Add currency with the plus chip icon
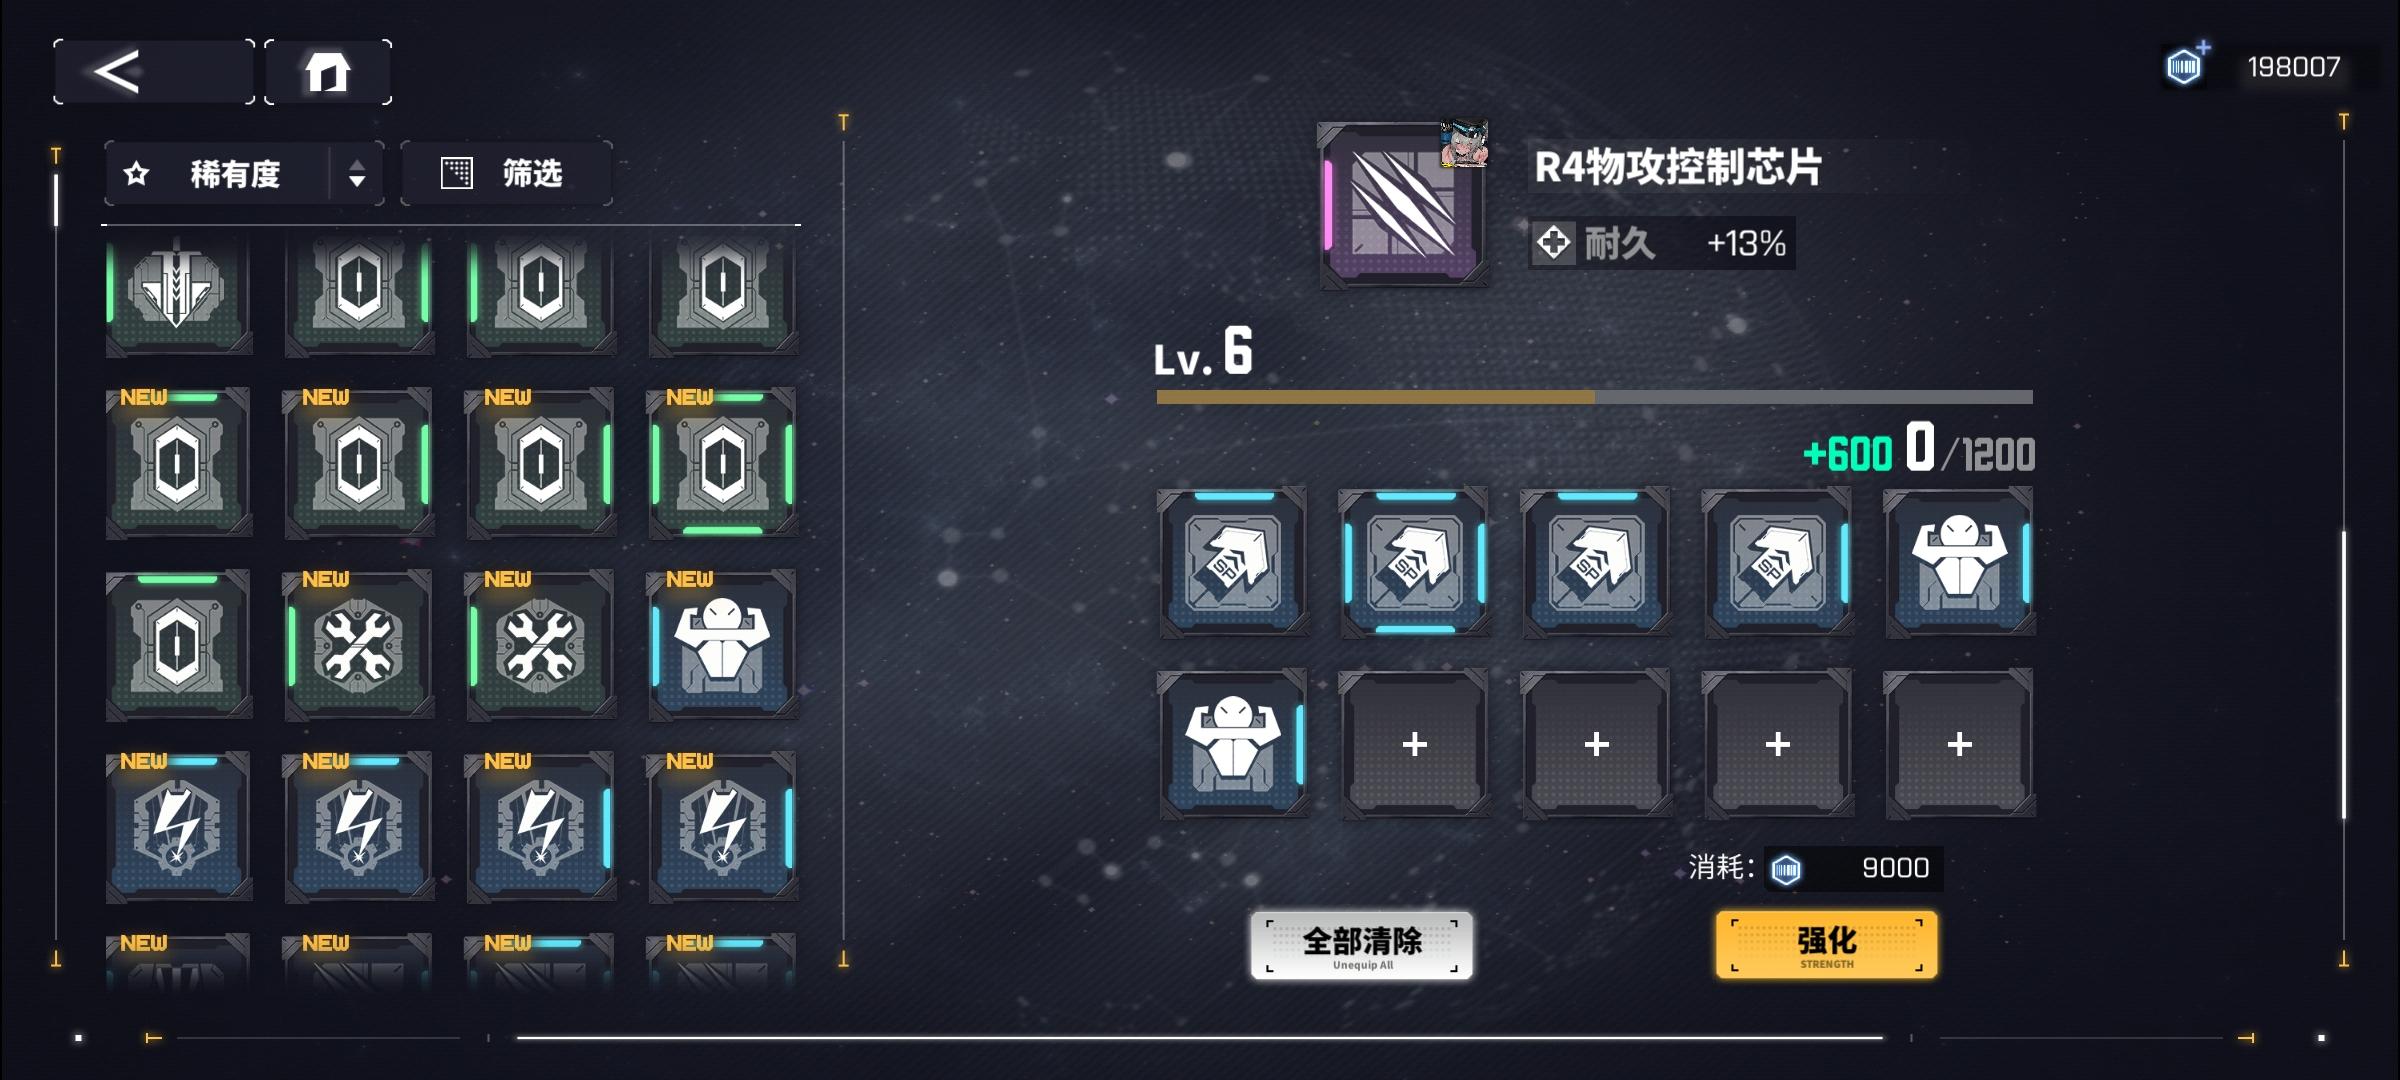 coord(2186,66)
